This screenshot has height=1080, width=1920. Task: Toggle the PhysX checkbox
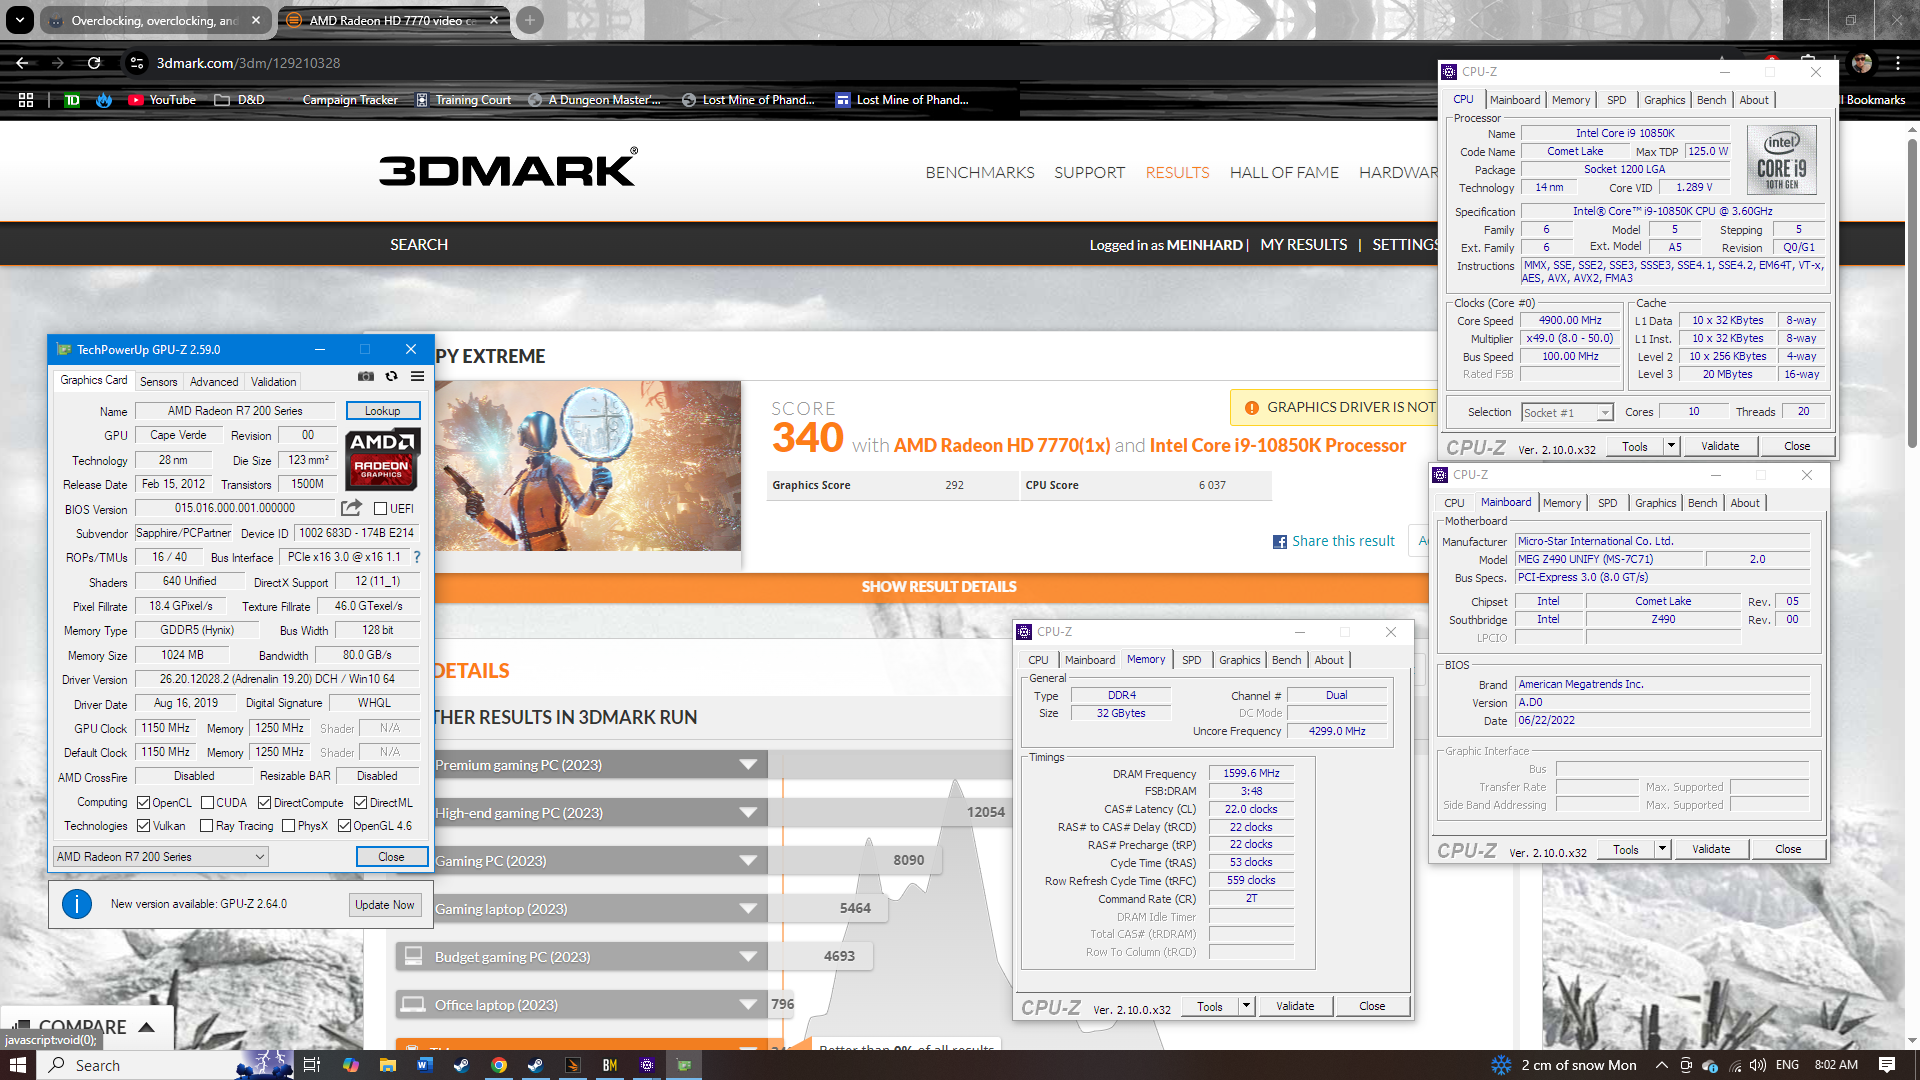pos(288,826)
